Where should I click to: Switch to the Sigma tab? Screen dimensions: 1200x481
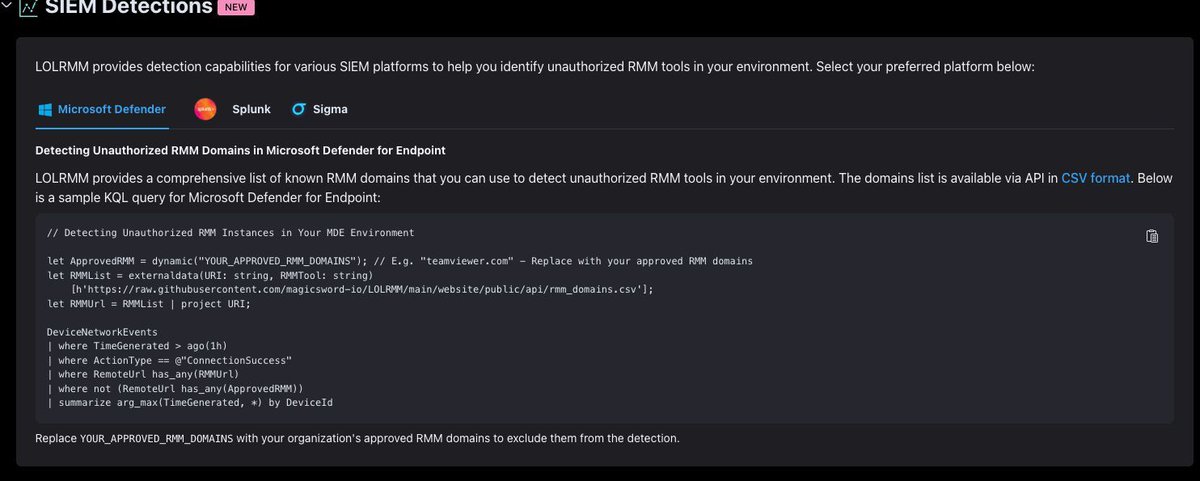320,109
